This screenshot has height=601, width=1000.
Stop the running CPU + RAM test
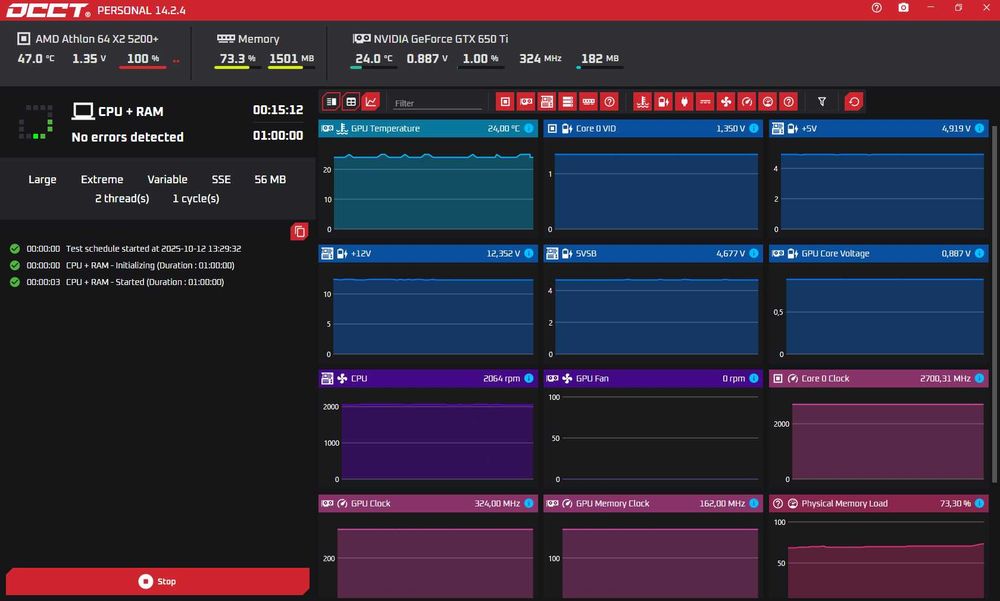[x=158, y=581]
